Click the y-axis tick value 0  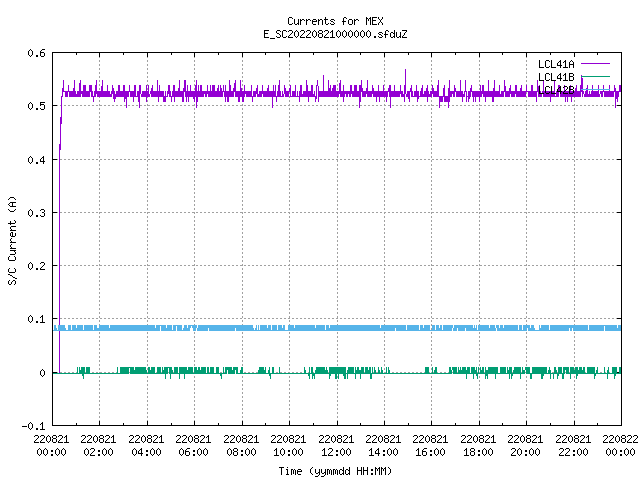pos(42,373)
